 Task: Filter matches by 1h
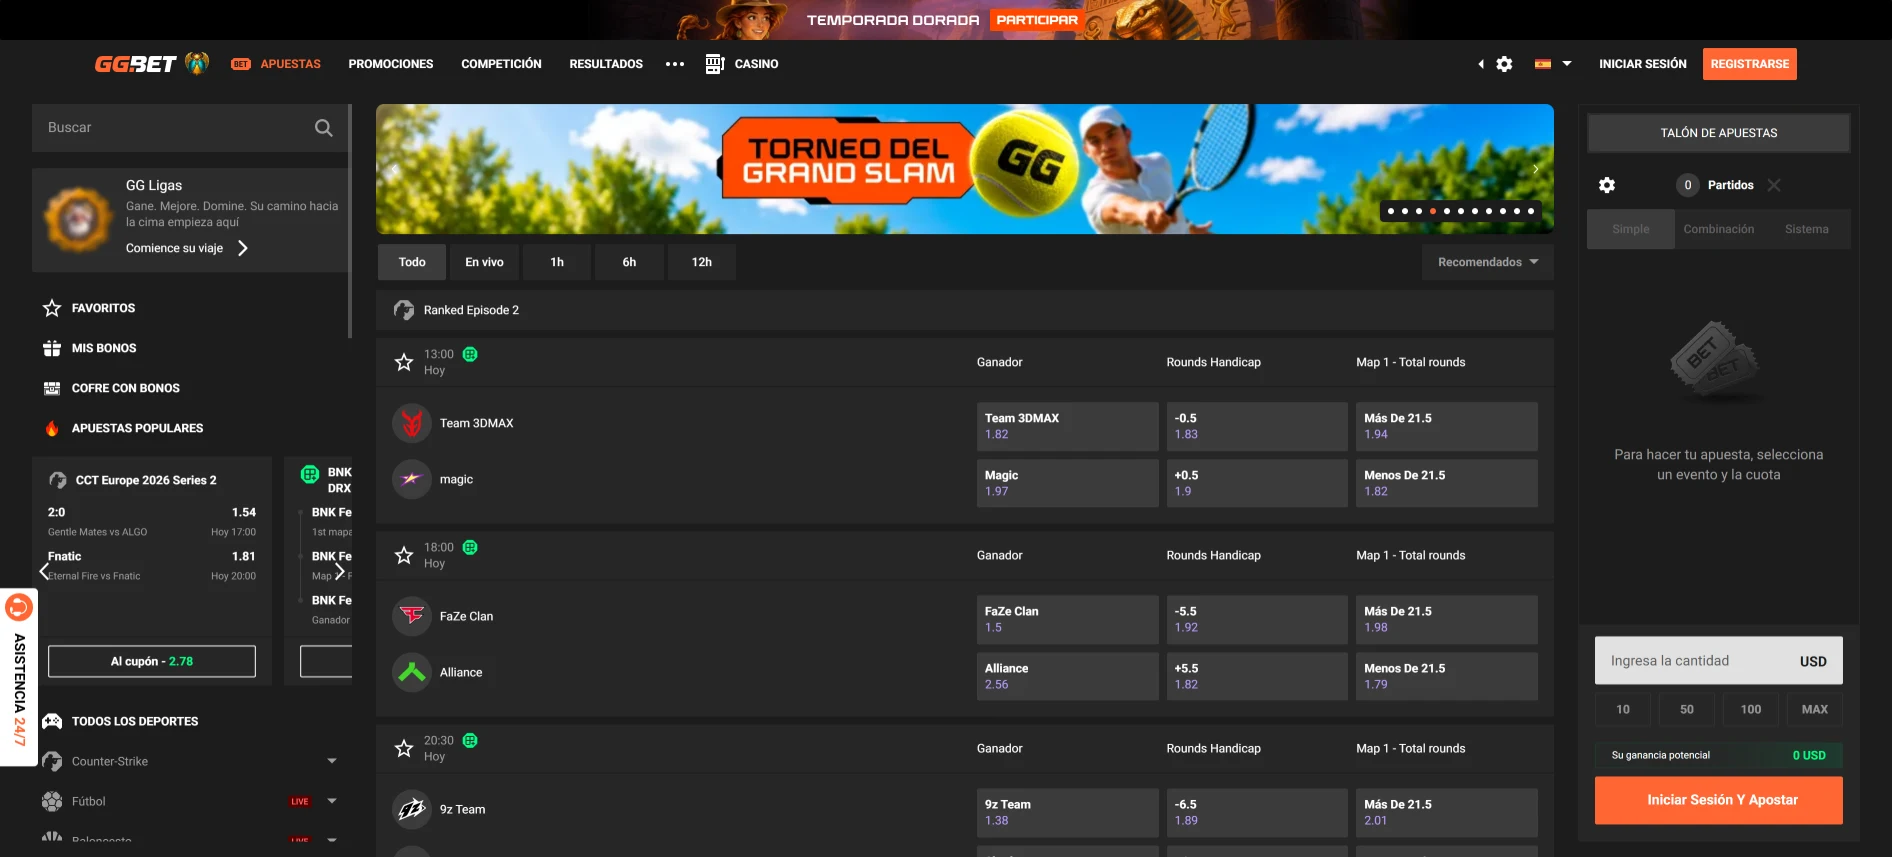click(557, 262)
